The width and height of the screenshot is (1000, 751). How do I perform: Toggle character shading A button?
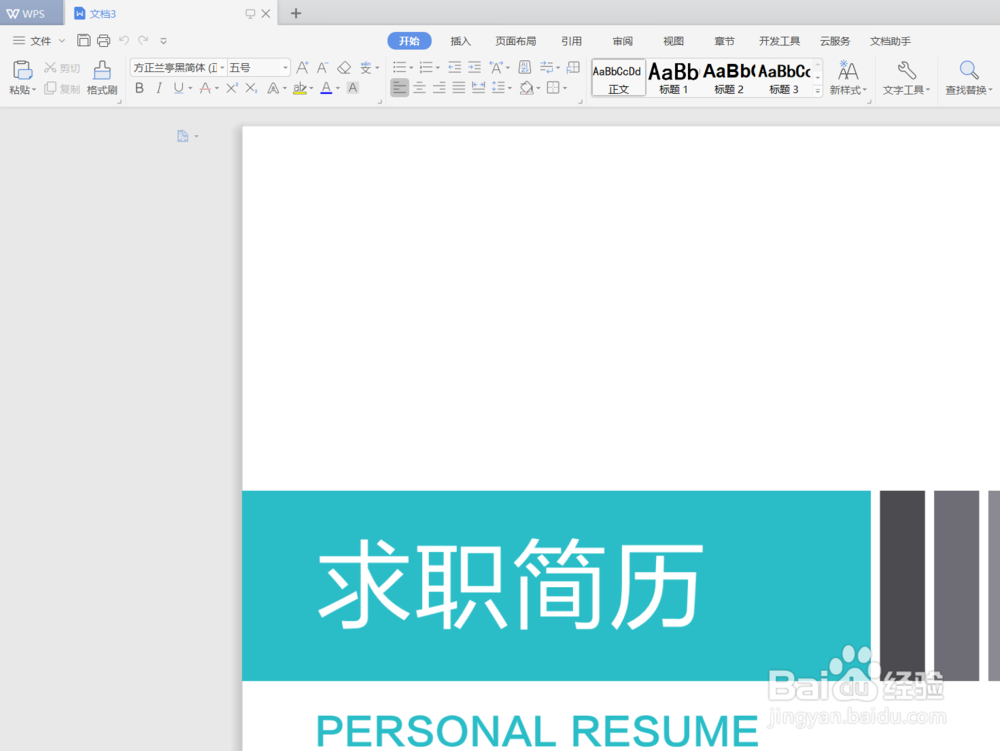point(353,88)
